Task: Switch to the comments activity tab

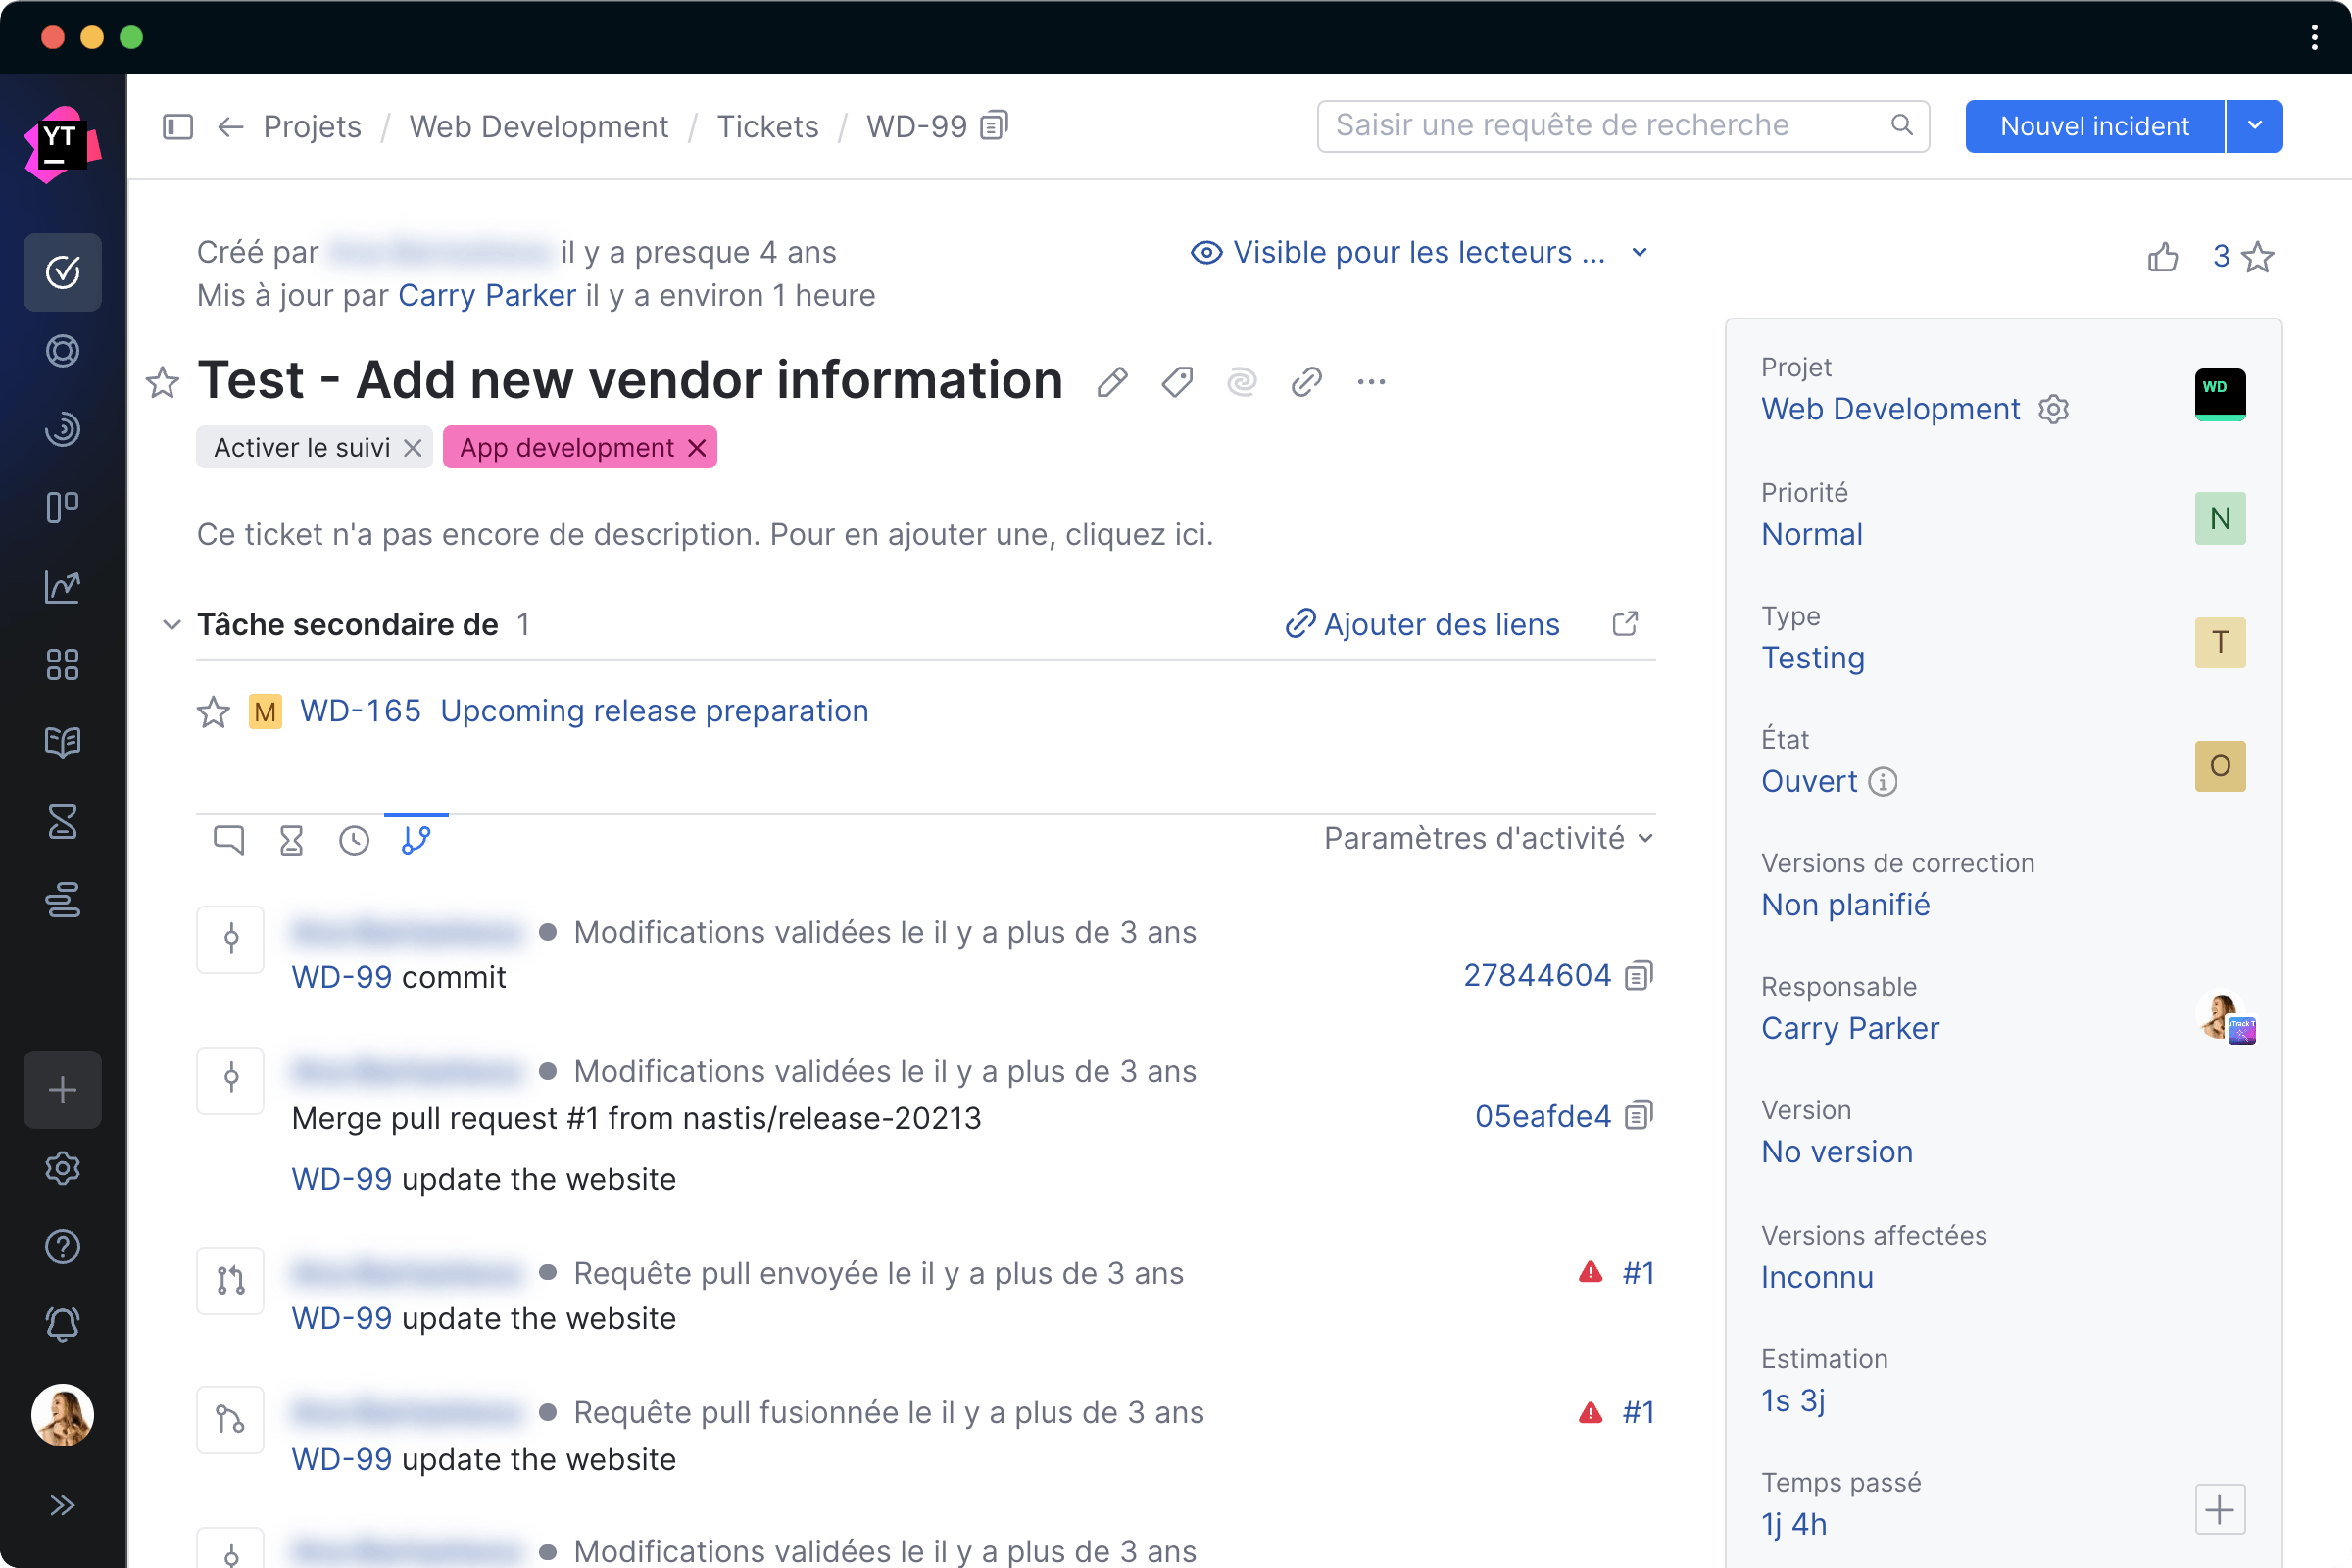Action: (x=228, y=840)
